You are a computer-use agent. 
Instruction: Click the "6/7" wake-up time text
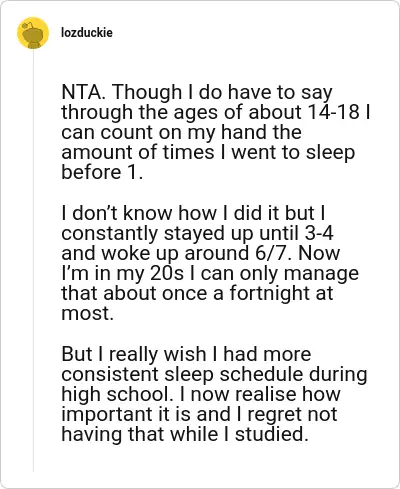click(x=274, y=253)
